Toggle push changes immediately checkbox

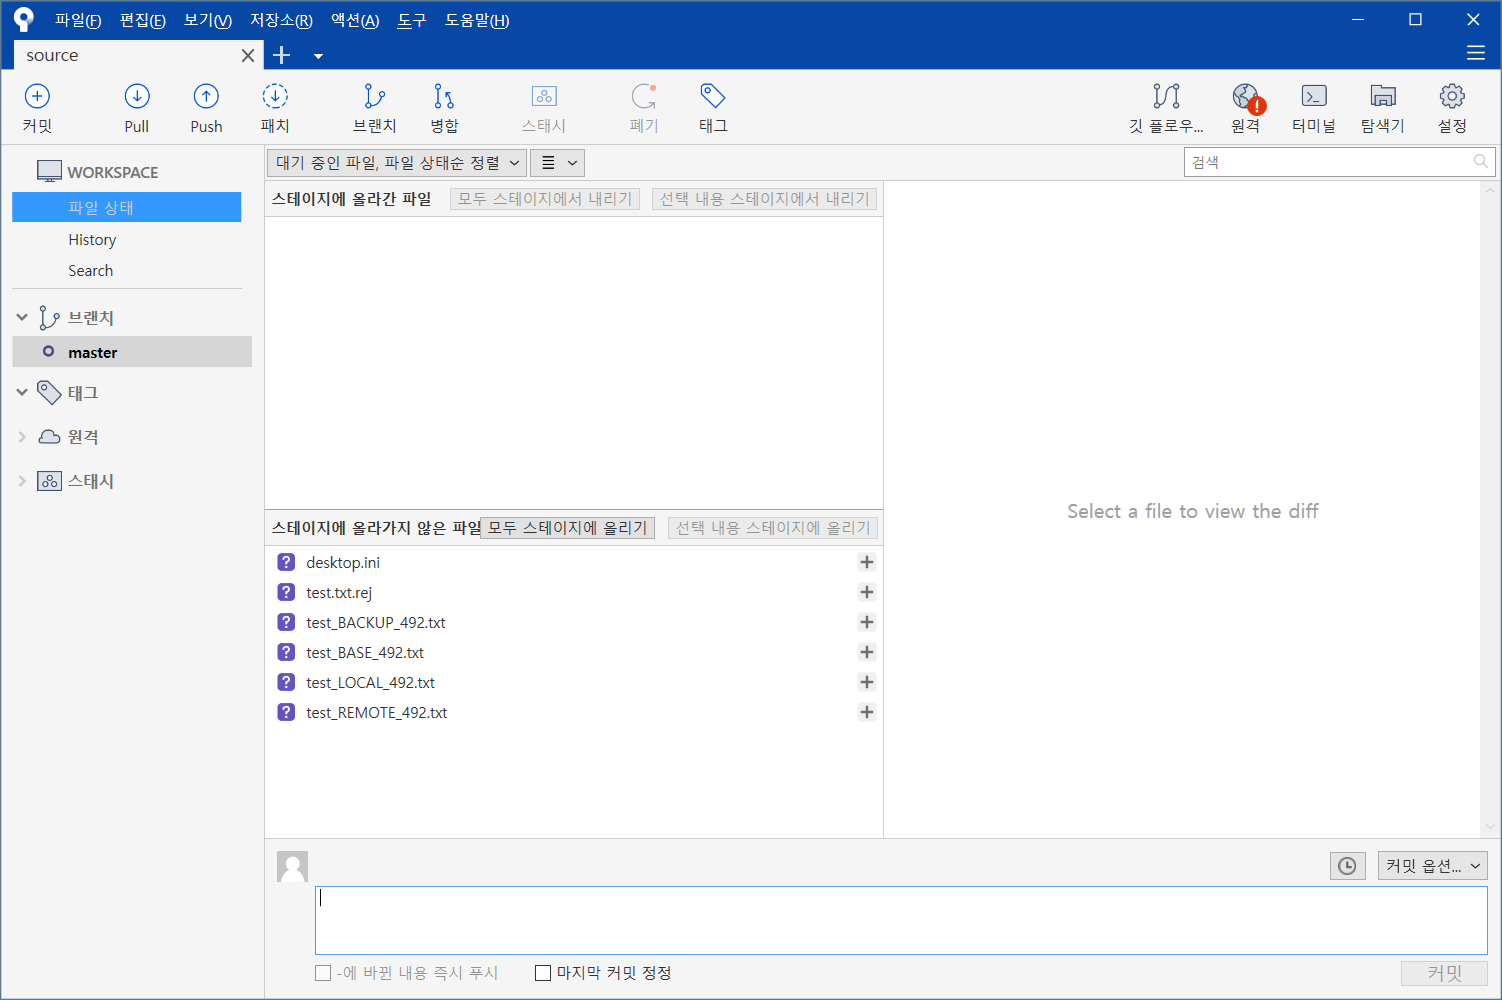pos(323,973)
